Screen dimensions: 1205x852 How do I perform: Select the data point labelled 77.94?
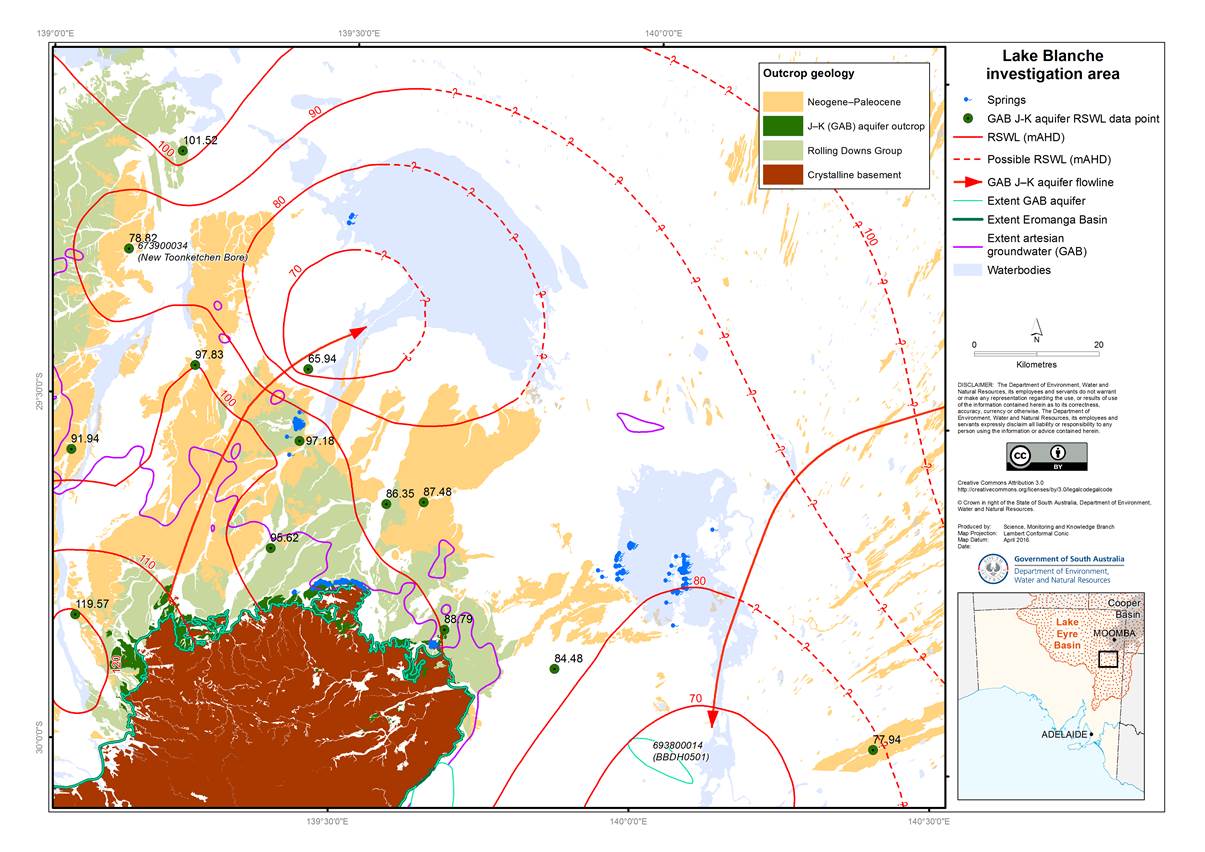tap(872, 750)
